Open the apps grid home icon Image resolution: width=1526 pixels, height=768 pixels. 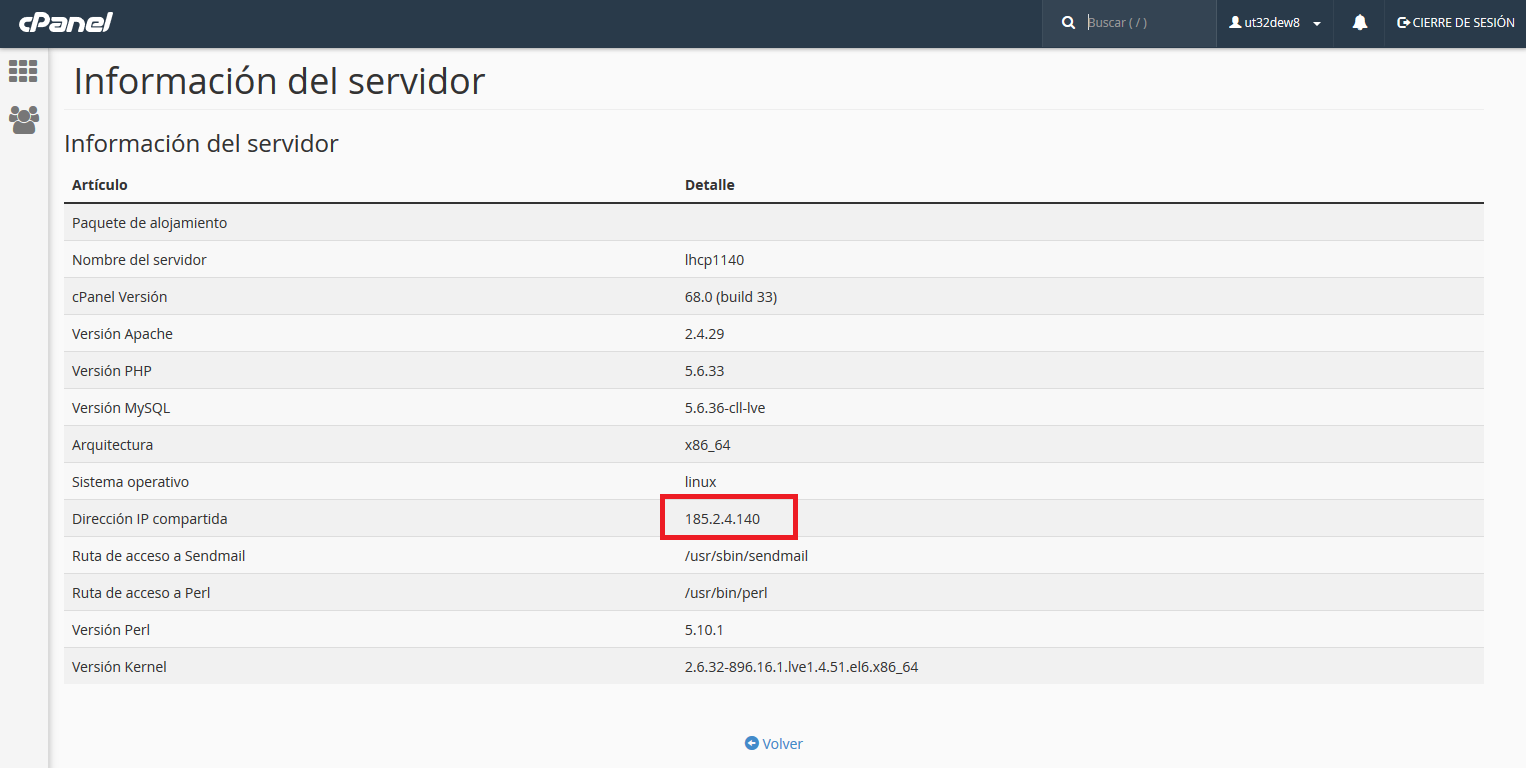(x=23, y=71)
